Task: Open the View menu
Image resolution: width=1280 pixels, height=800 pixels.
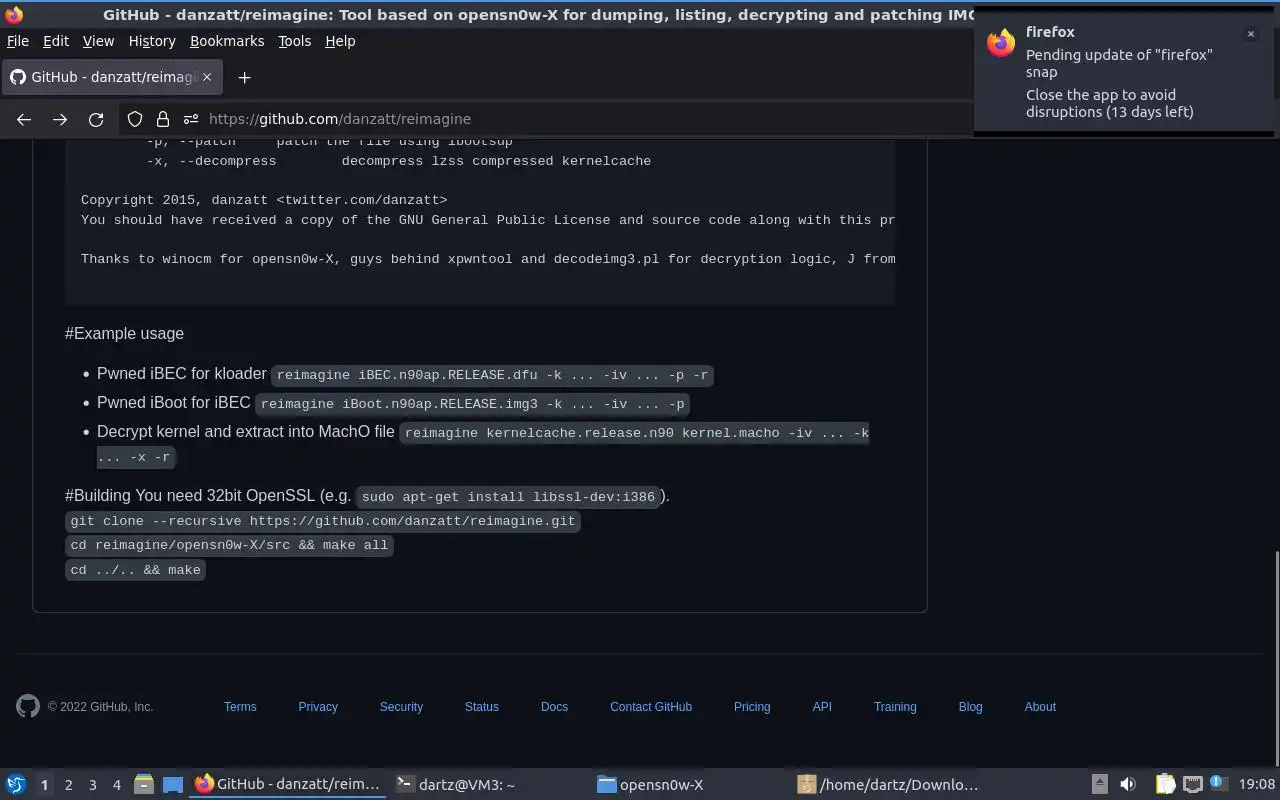Action: (x=98, y=41)
